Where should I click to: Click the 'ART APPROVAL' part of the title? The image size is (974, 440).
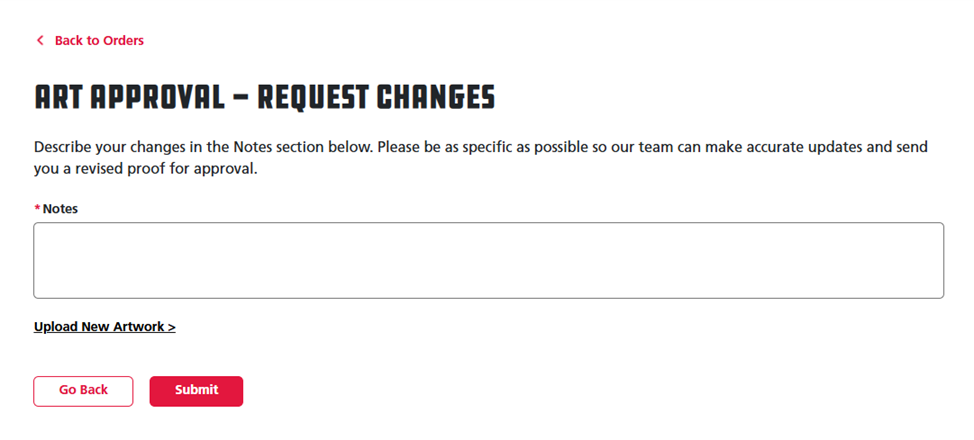click(129, 97)
